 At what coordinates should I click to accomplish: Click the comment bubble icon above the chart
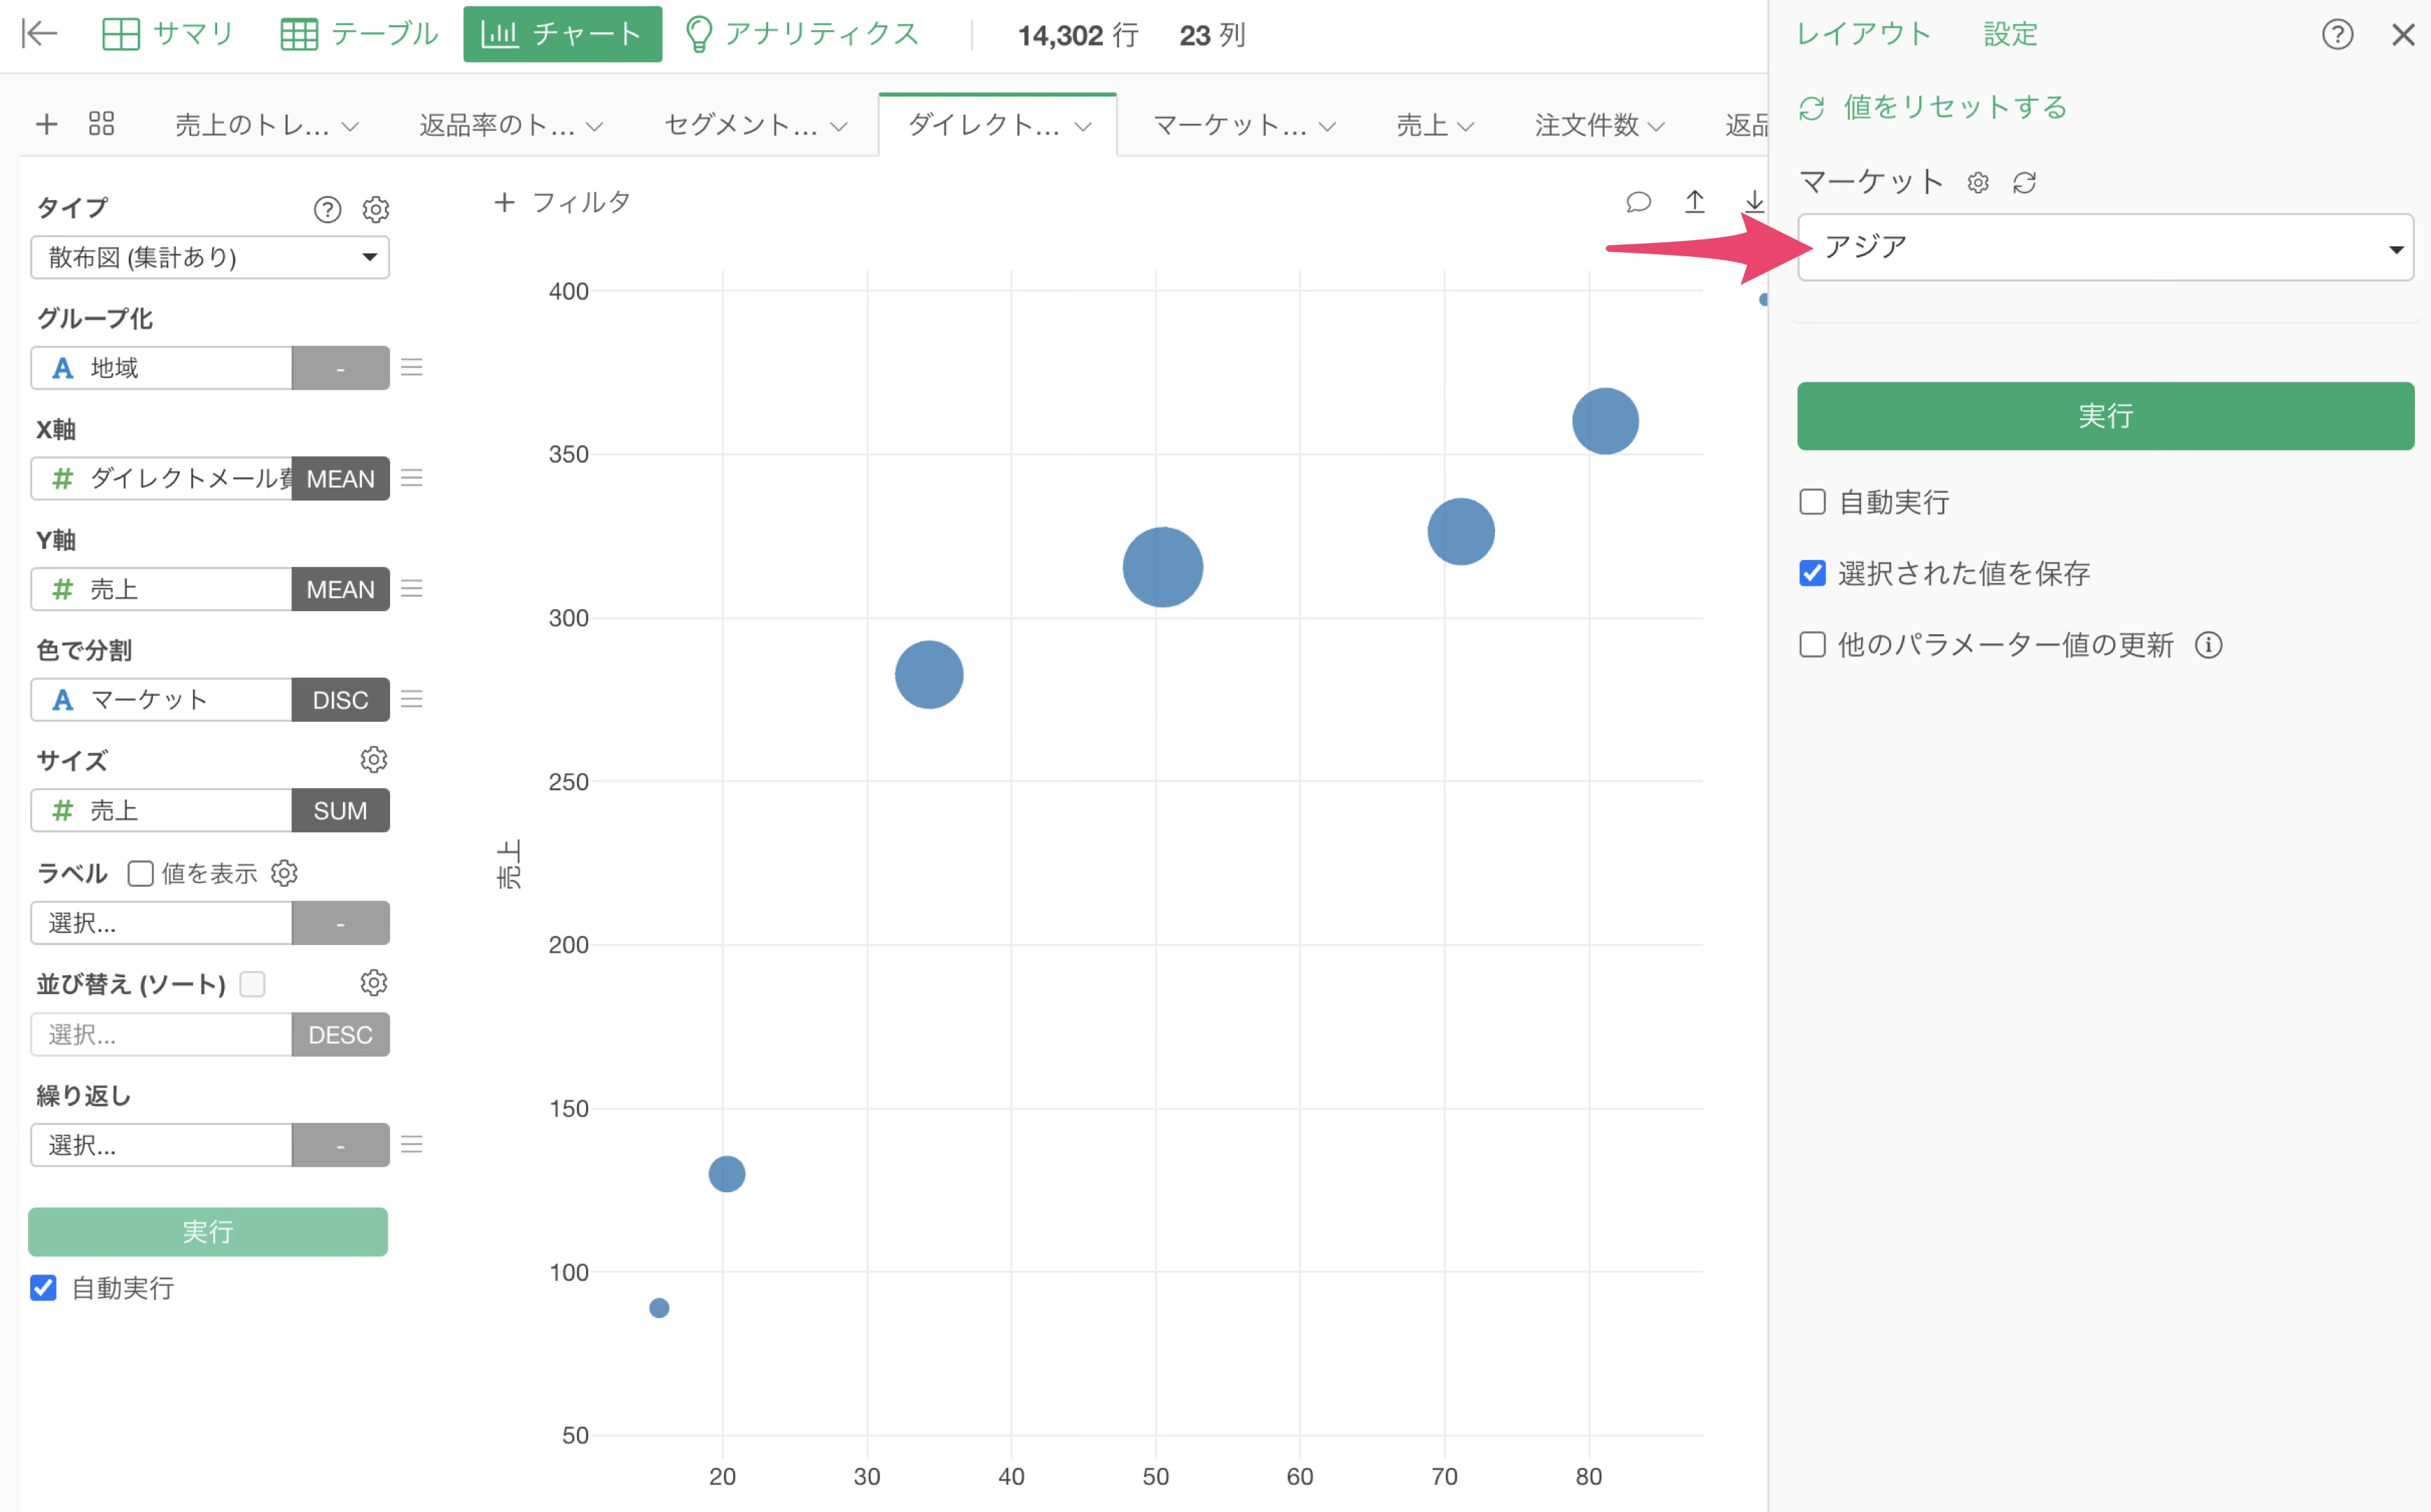[1638, 202]
